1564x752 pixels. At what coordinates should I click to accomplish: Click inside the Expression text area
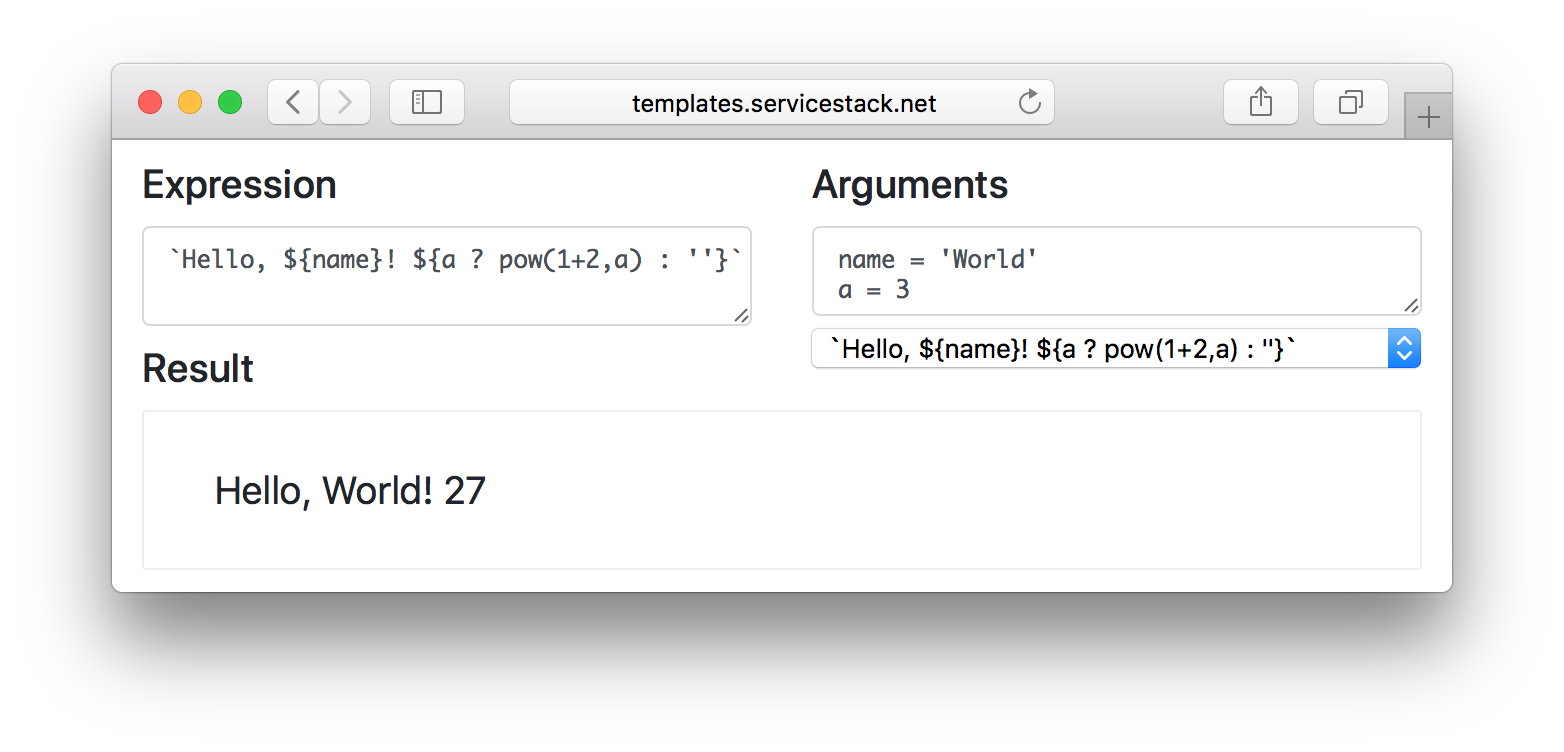coord(447,276)
